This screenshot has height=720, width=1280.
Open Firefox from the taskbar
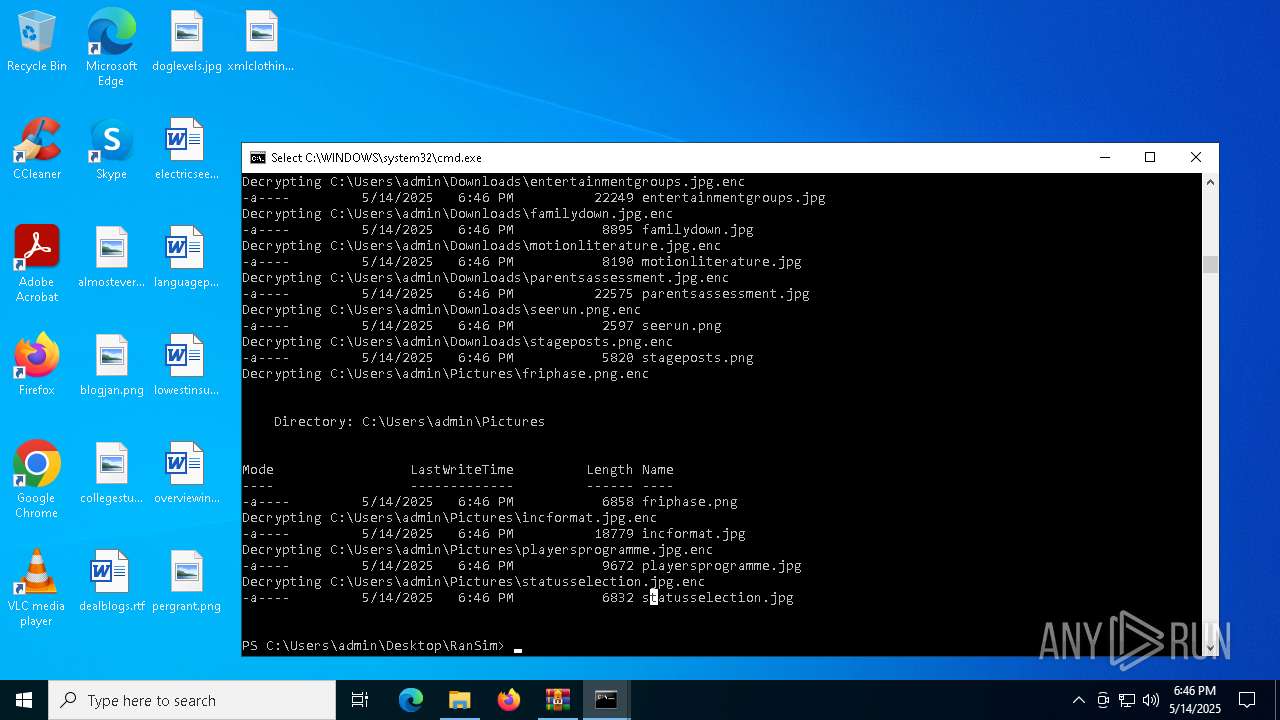508,700
